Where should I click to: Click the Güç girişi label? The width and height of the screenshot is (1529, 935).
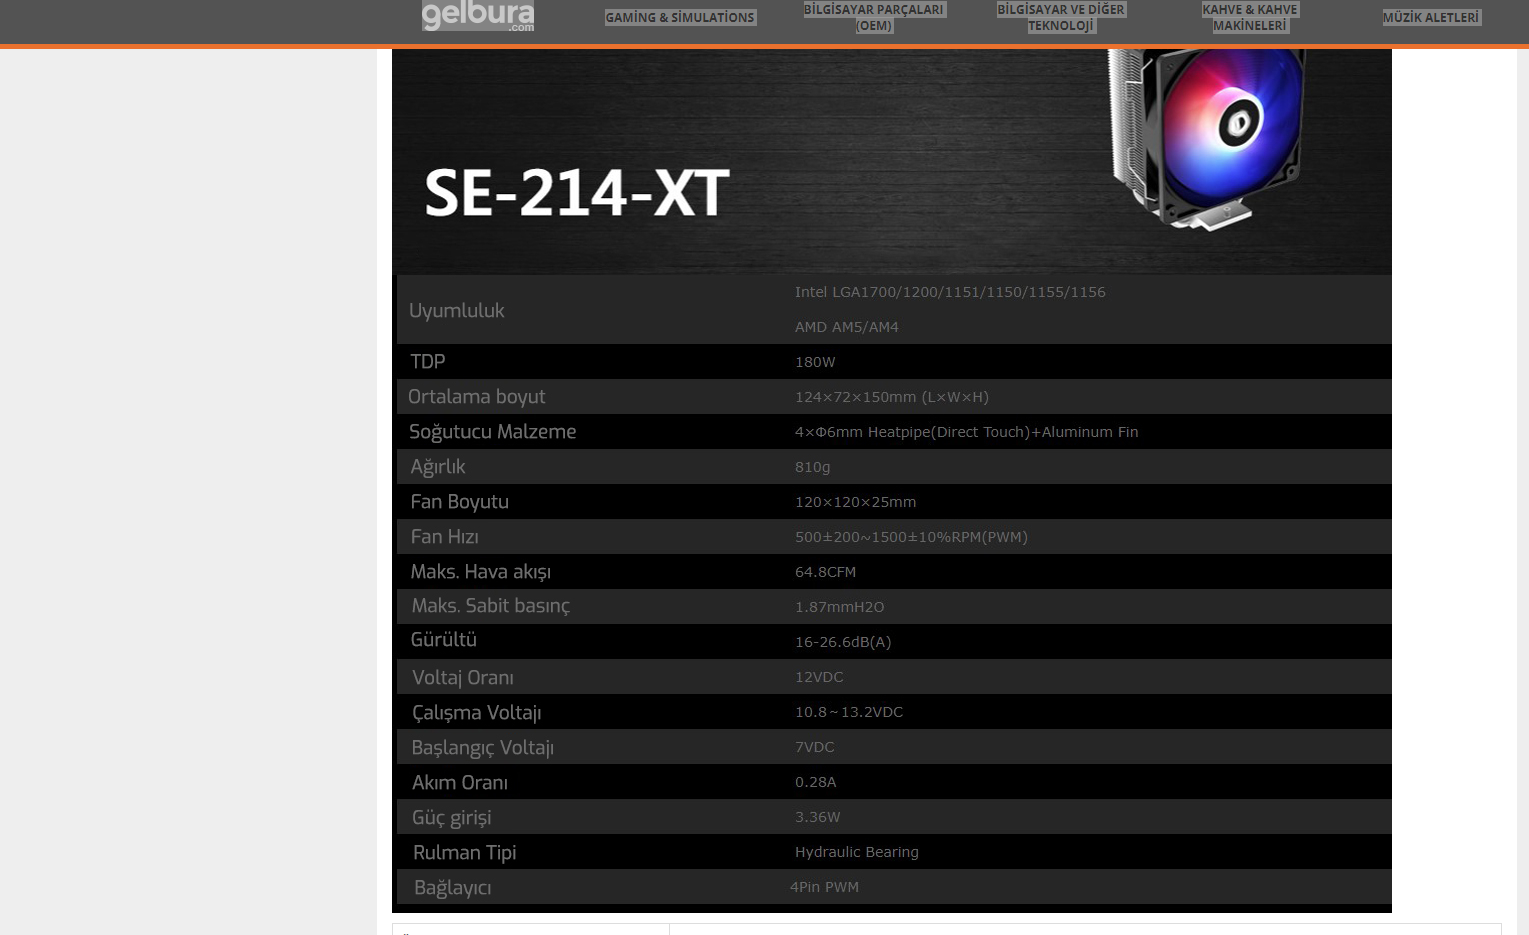coord(452,818)
